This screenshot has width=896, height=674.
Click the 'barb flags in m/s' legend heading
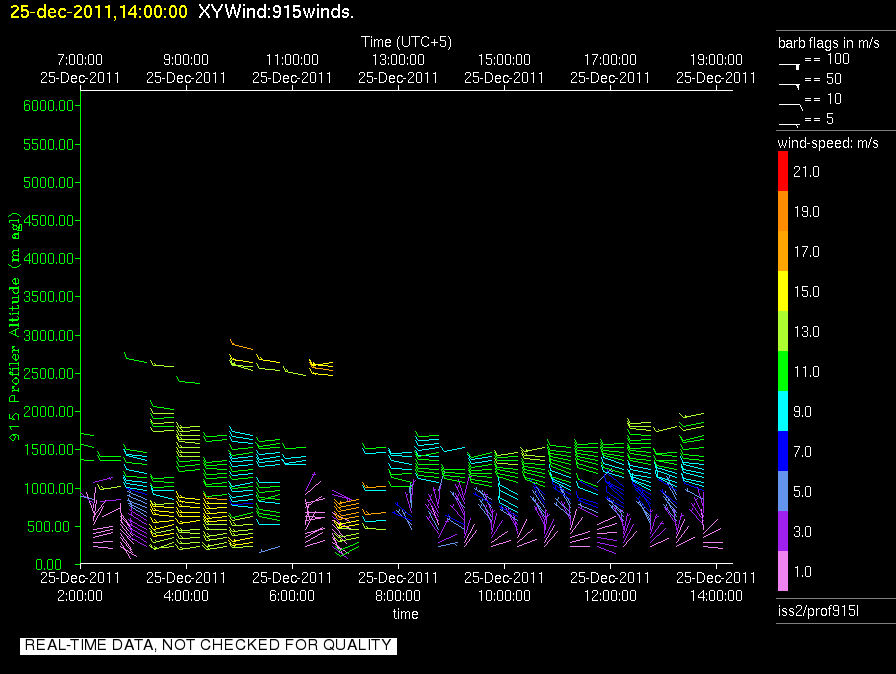[829, 43]
